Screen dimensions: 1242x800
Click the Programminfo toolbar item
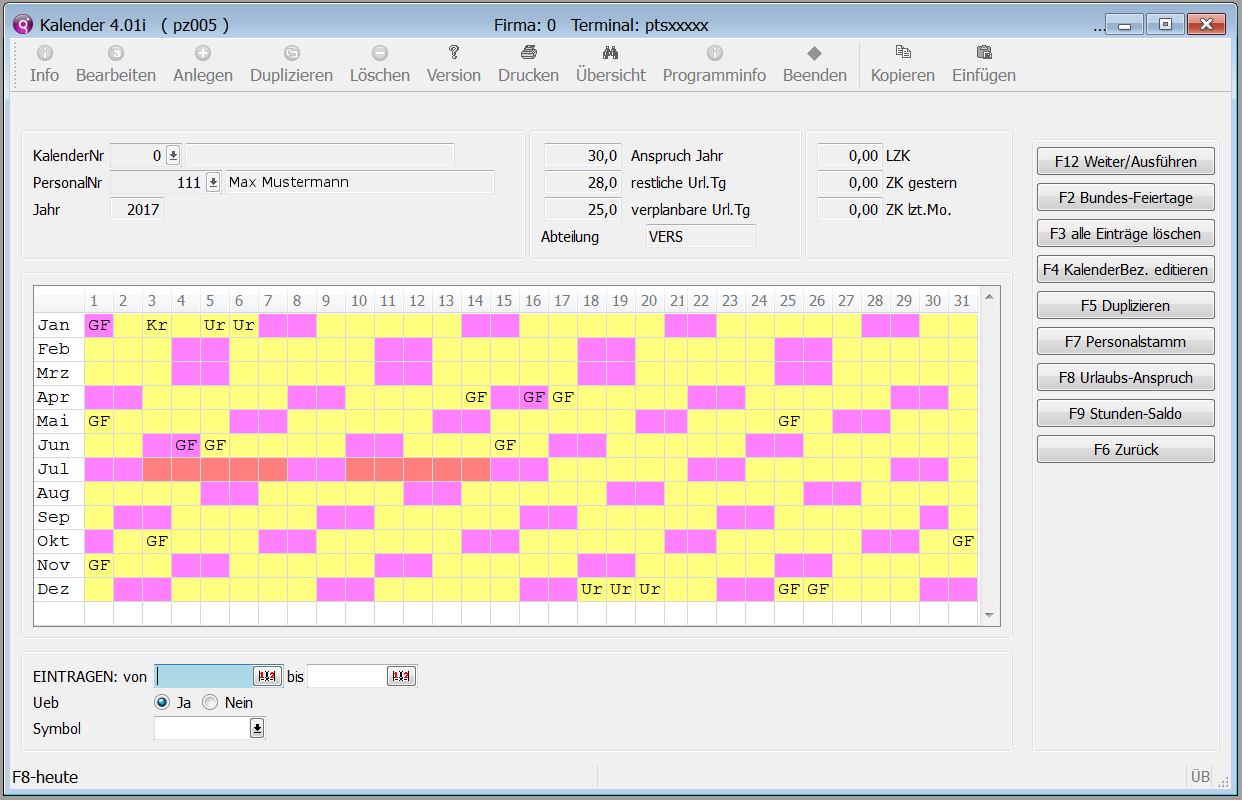714,63
